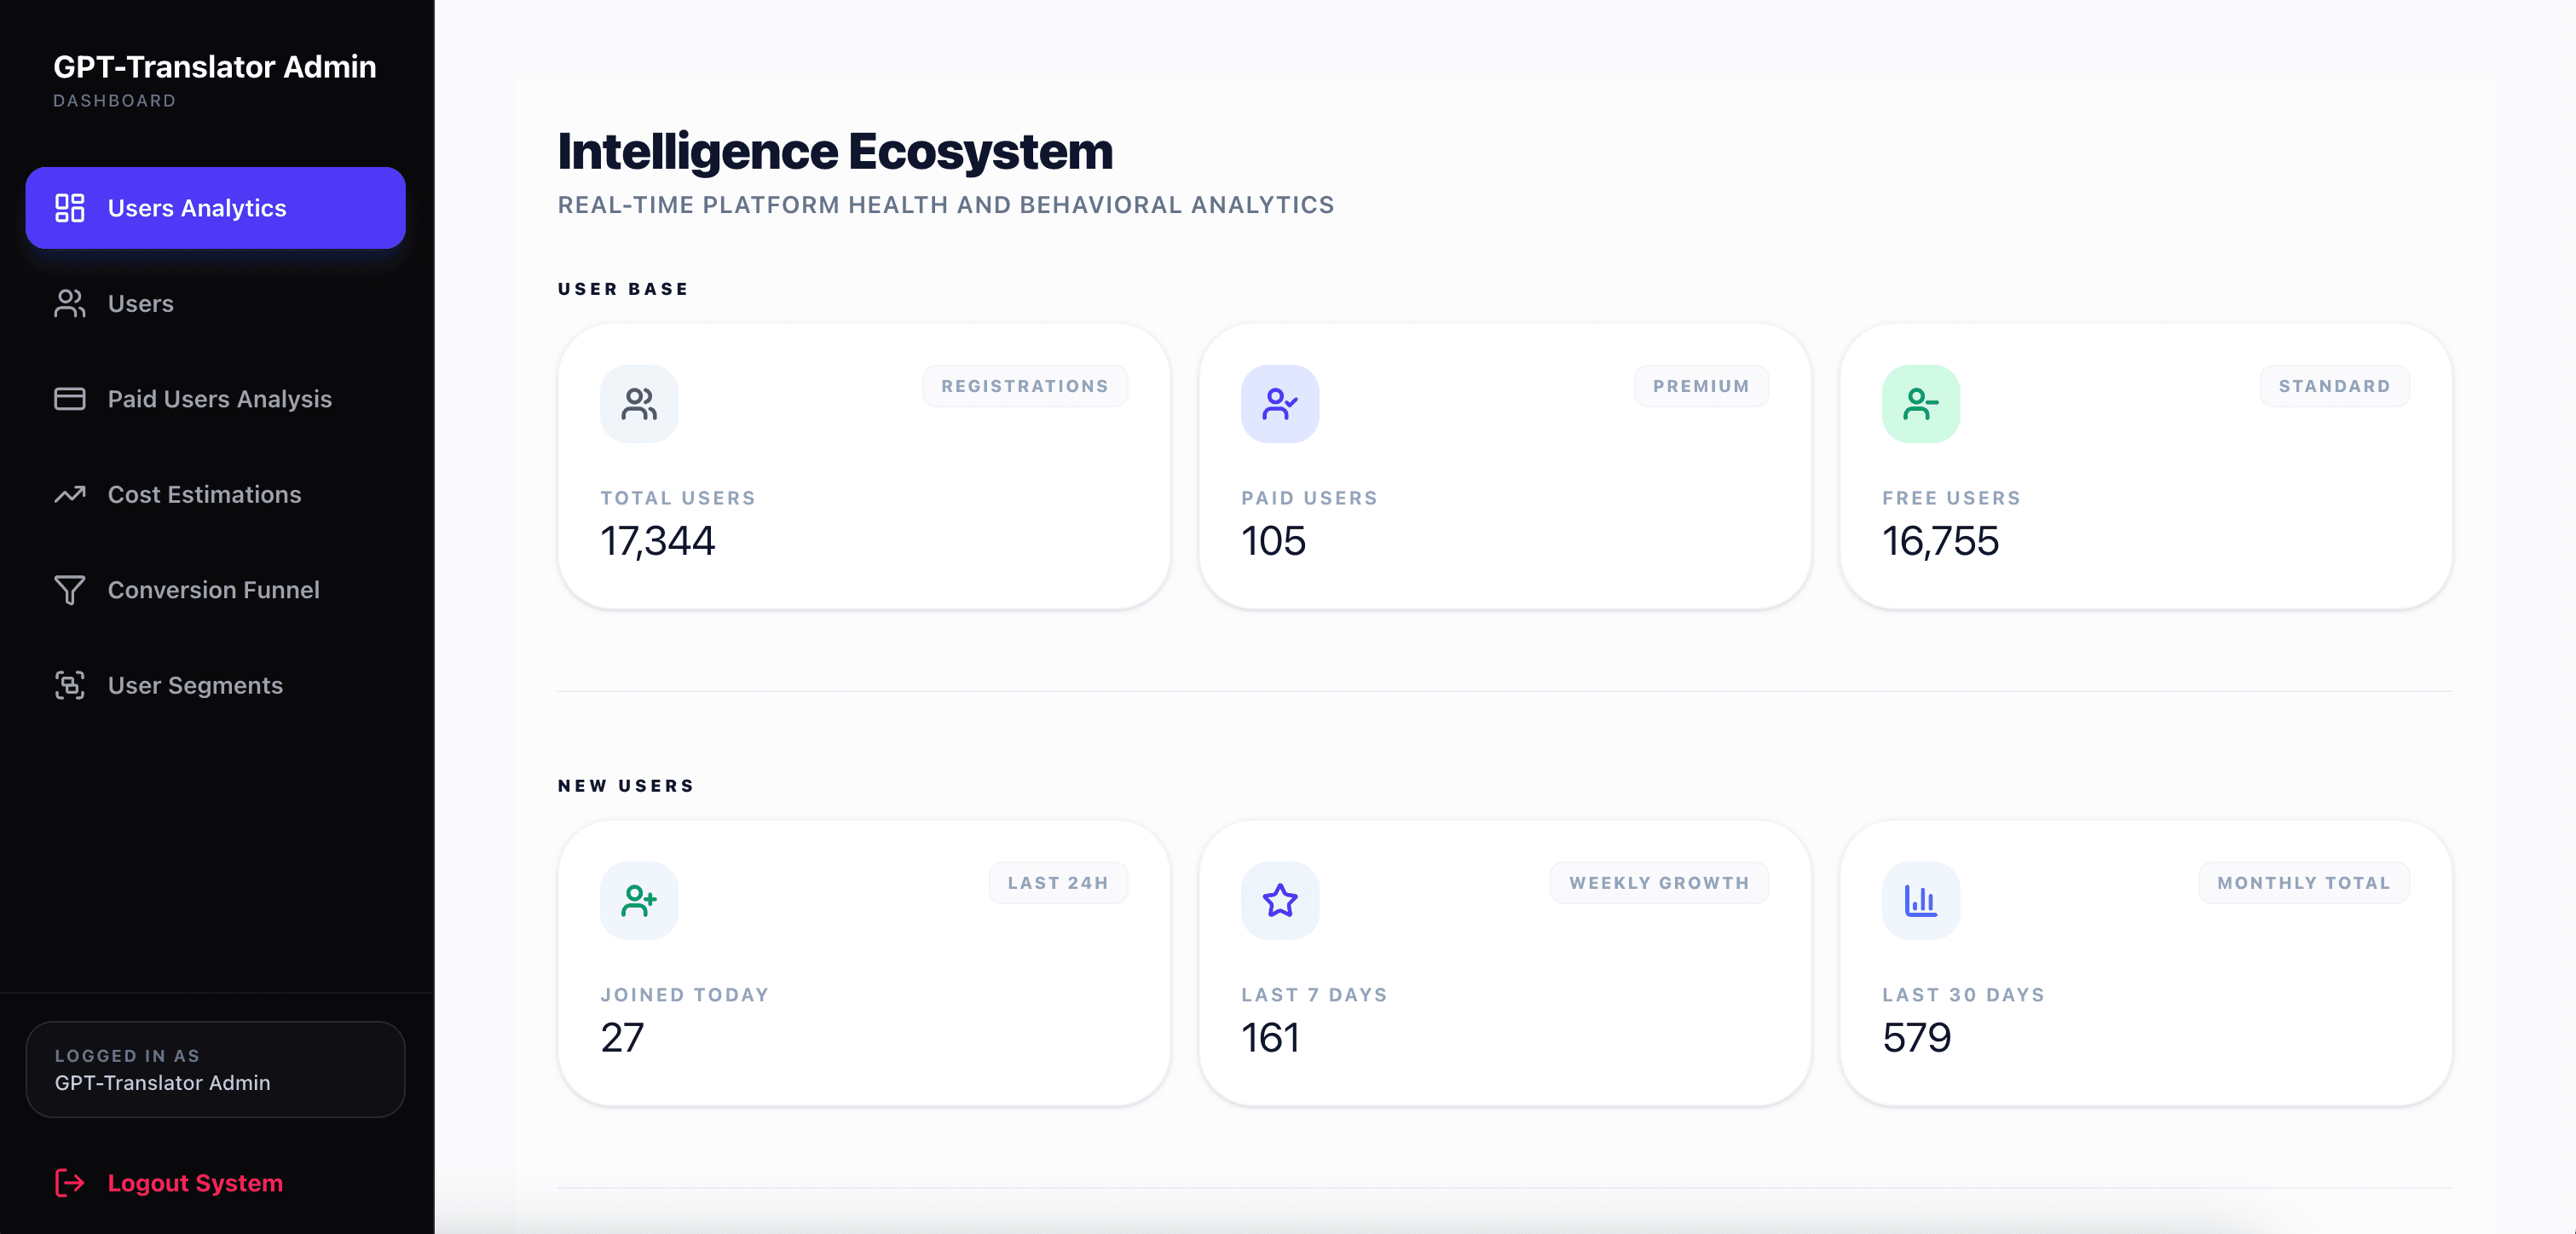Click the PREMIUM badge on Paid Users card
Viewport: 2576px width, 1234px height.
1701,386
